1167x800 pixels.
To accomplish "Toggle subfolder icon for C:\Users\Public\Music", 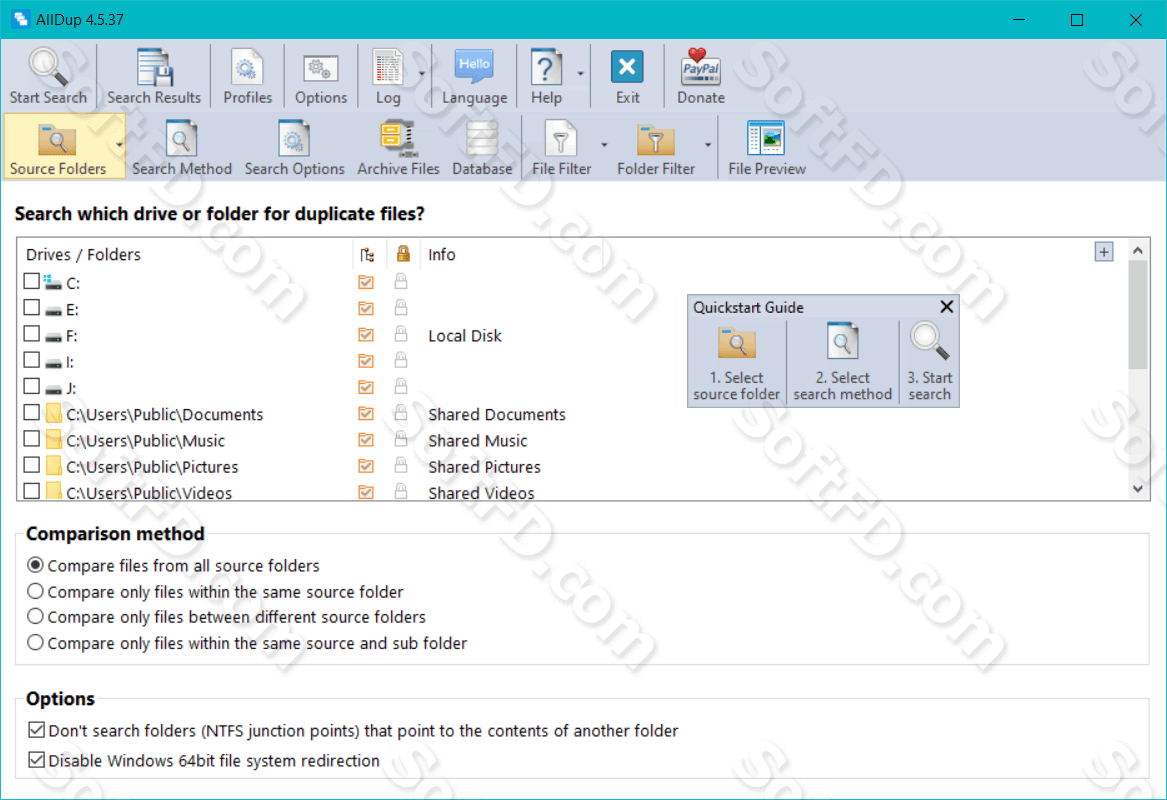I will [x=365, y=440].
